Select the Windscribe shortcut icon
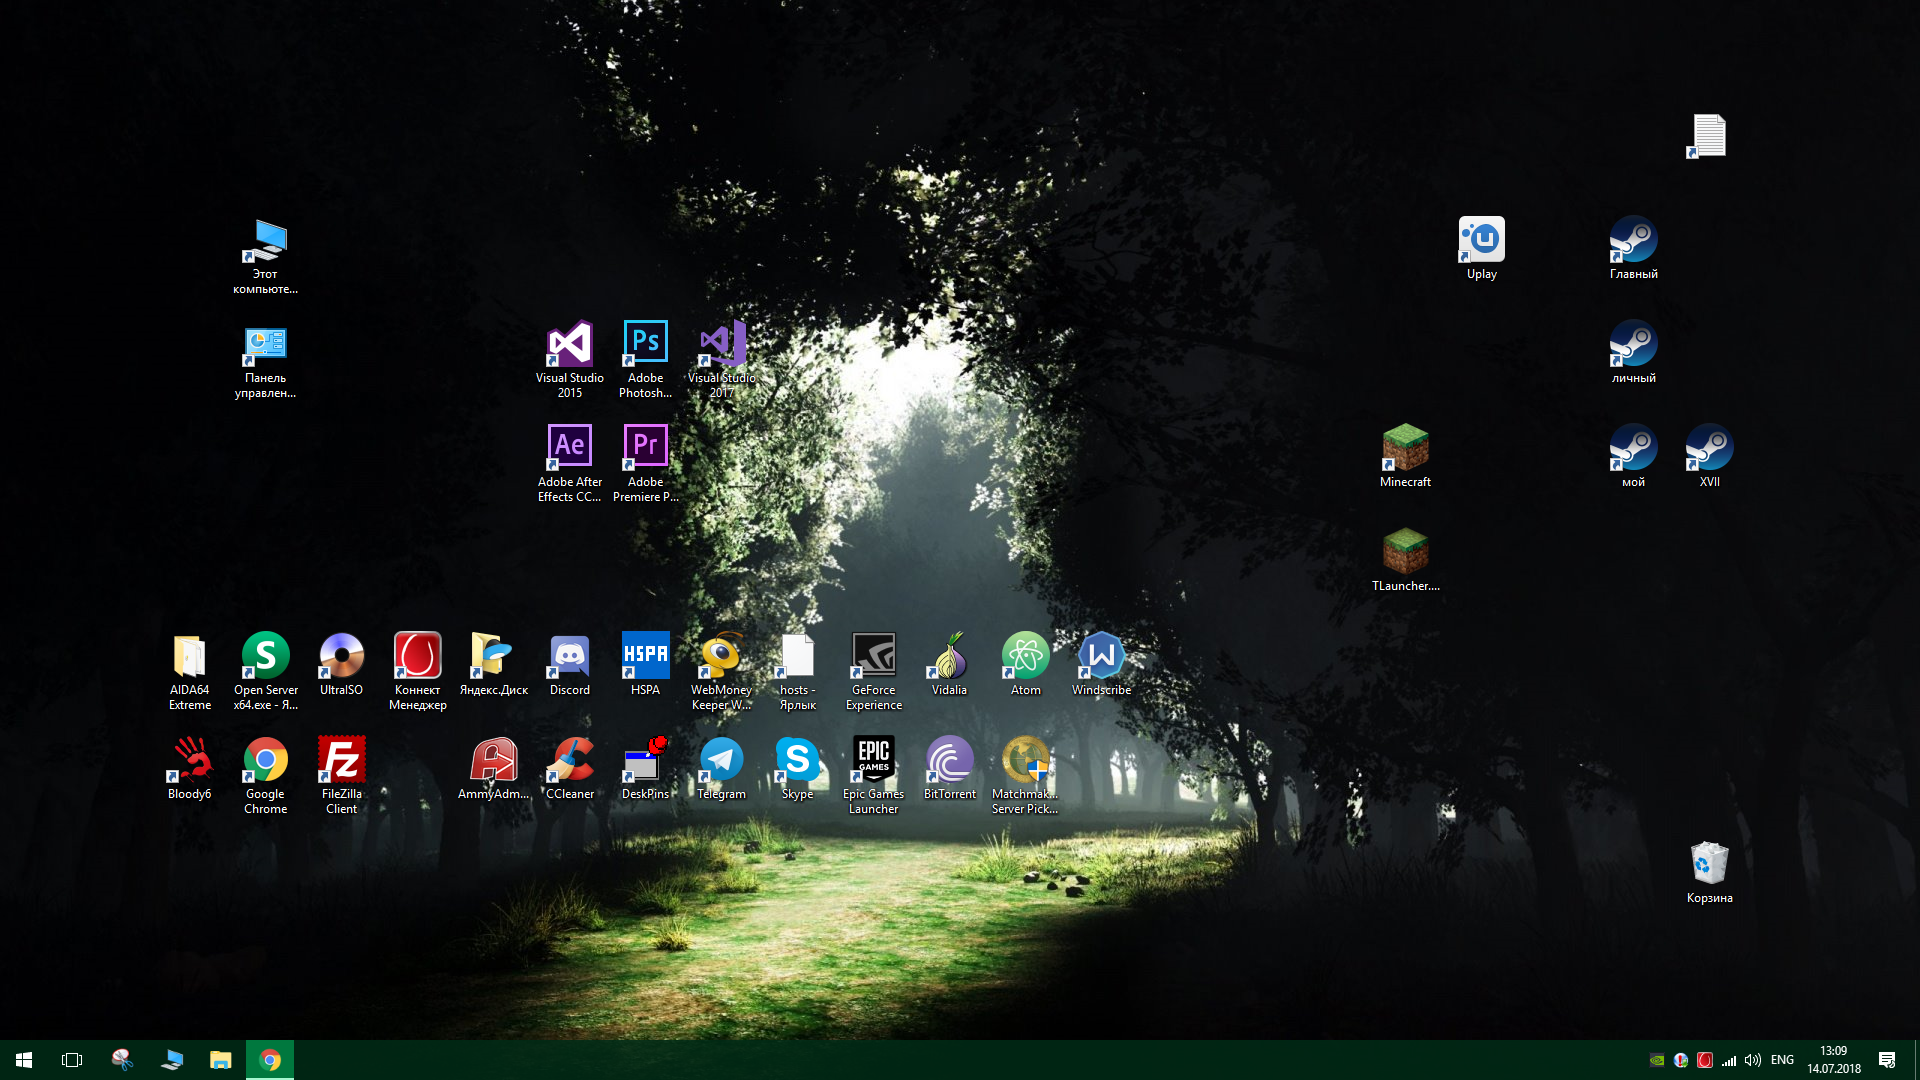Viewport: 1920px width, 1080px height. click(x=1101, y=657)
